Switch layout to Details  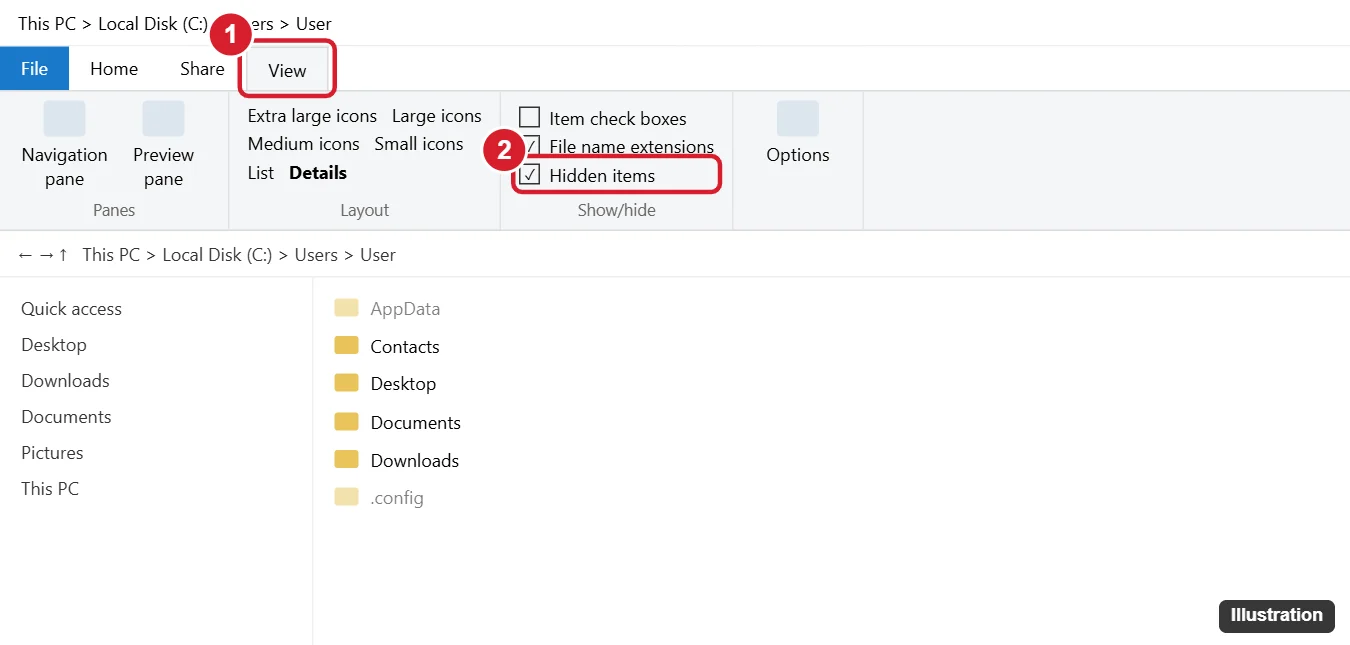[318, 173]
